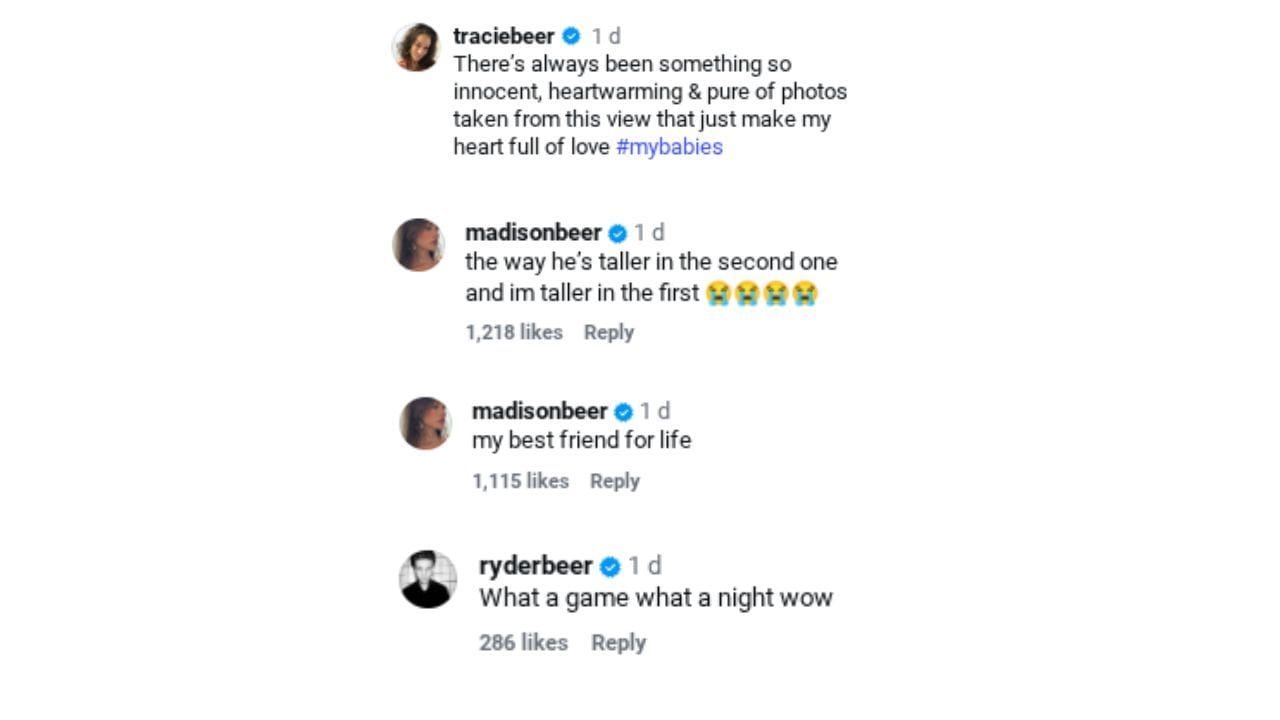Viewport: 1280px width, 720px height.
Task: View the 1,218 likes list
Action: point(514,332)
